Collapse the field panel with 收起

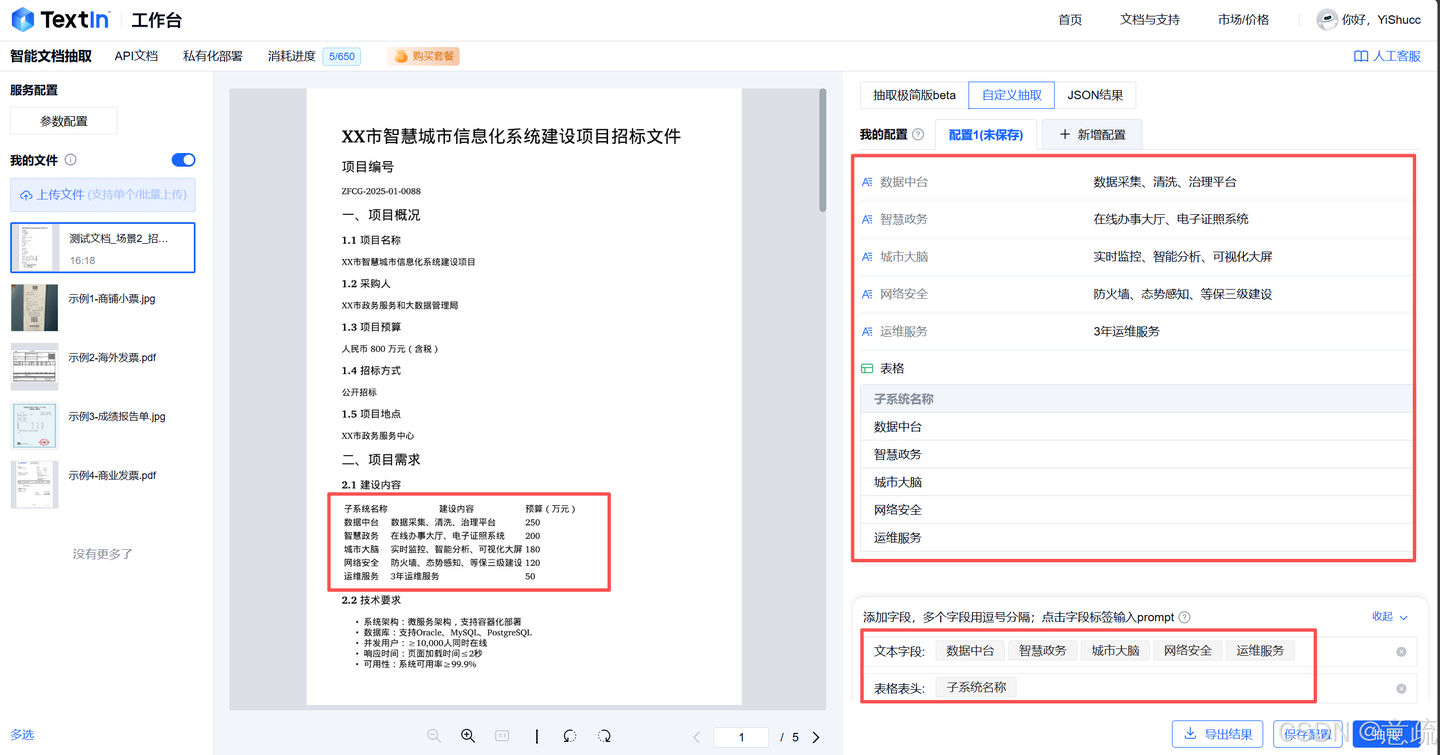(x=1390, y=617)
